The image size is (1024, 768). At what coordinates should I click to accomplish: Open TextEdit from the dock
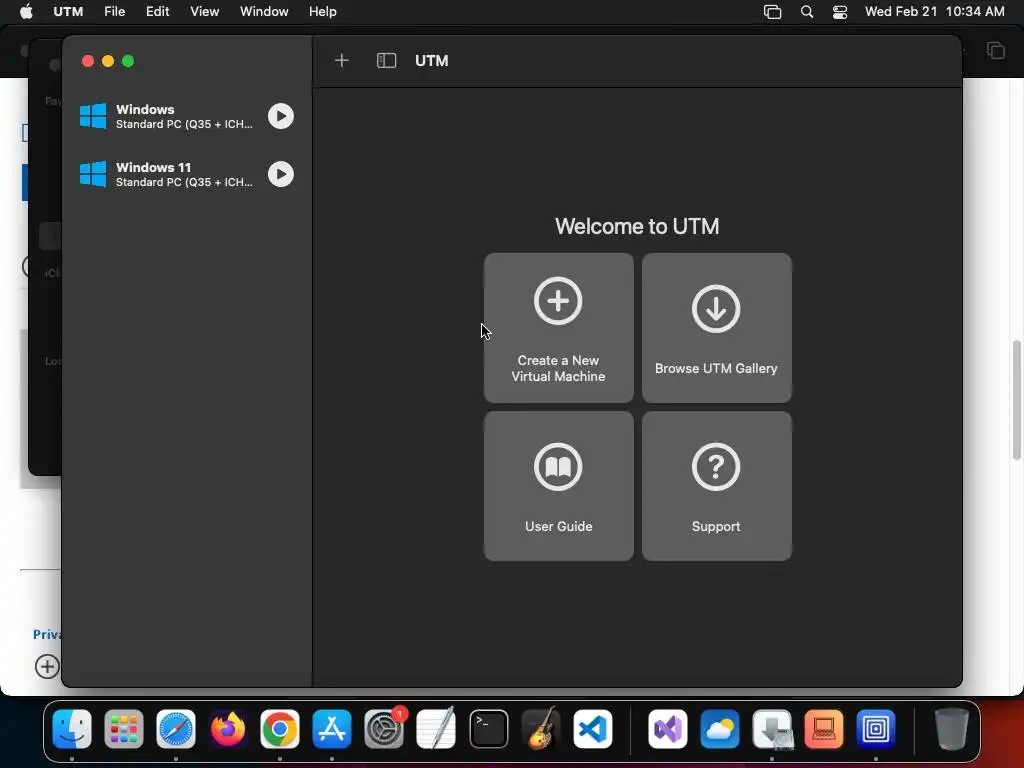(436, 729)
